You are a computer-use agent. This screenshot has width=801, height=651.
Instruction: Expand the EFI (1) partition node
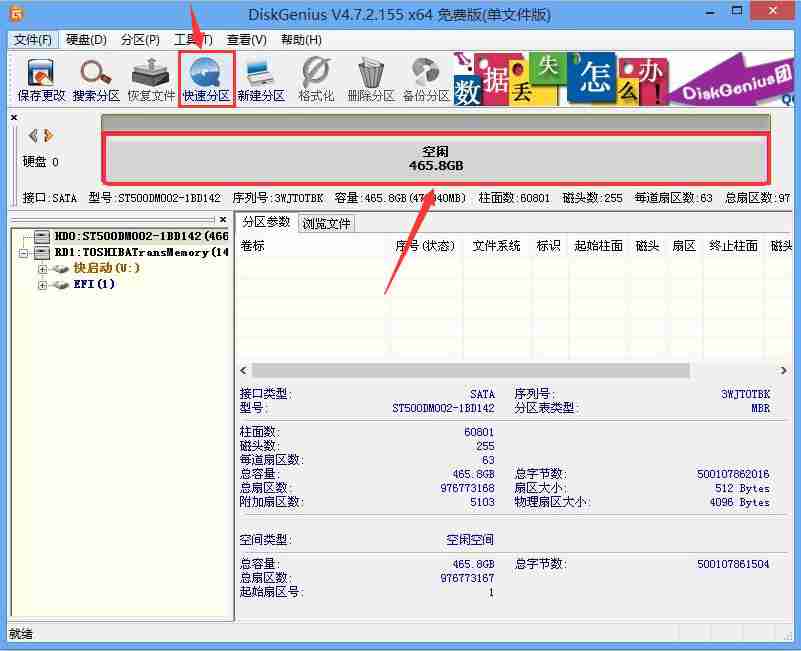point(42,285)
